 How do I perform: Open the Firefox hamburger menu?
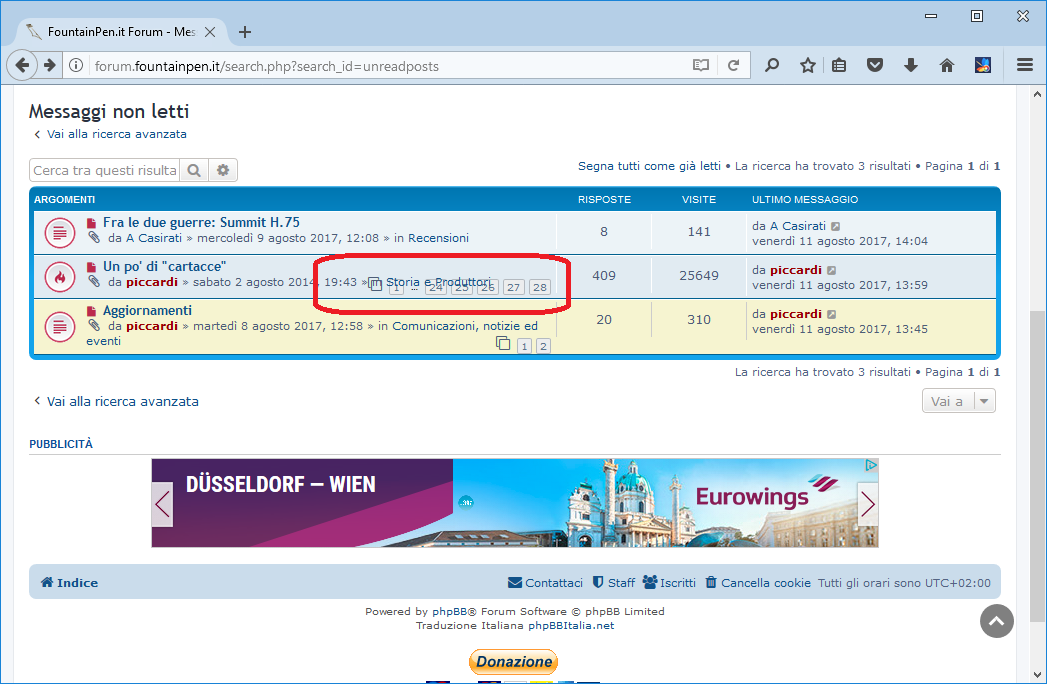click(x=1024, y=66)
